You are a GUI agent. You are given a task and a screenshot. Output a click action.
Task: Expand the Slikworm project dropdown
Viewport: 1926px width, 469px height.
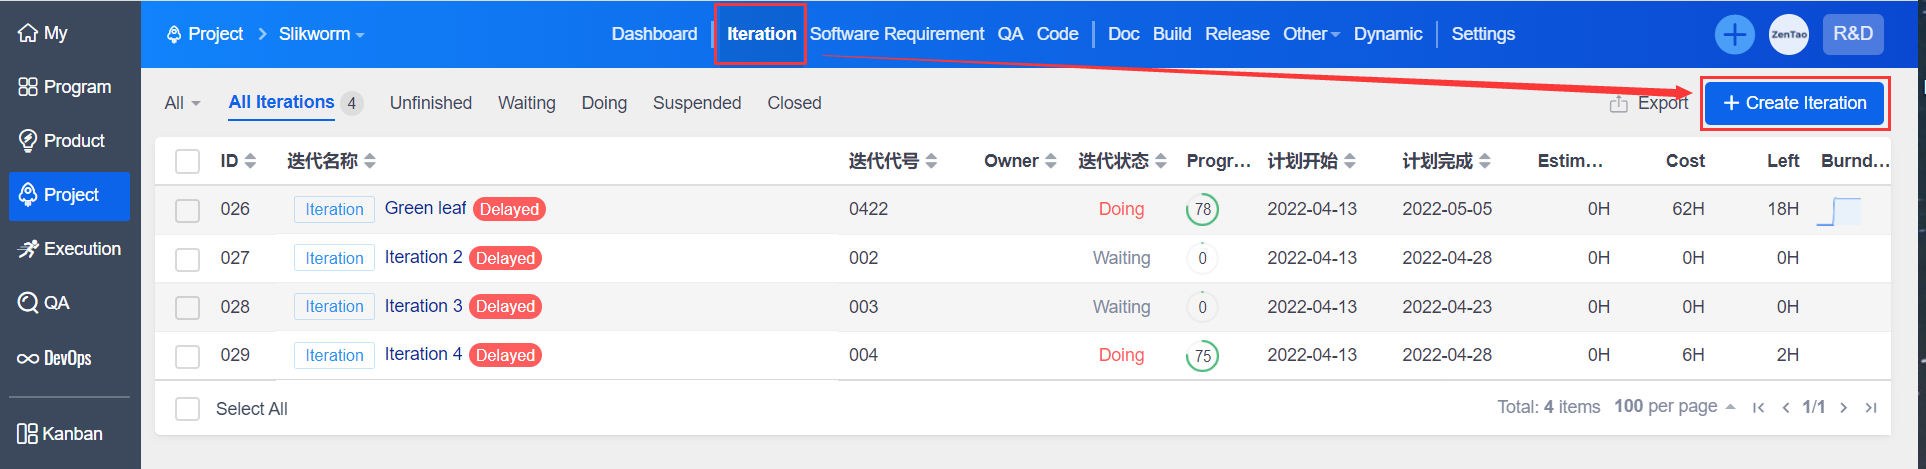(321, 34)
